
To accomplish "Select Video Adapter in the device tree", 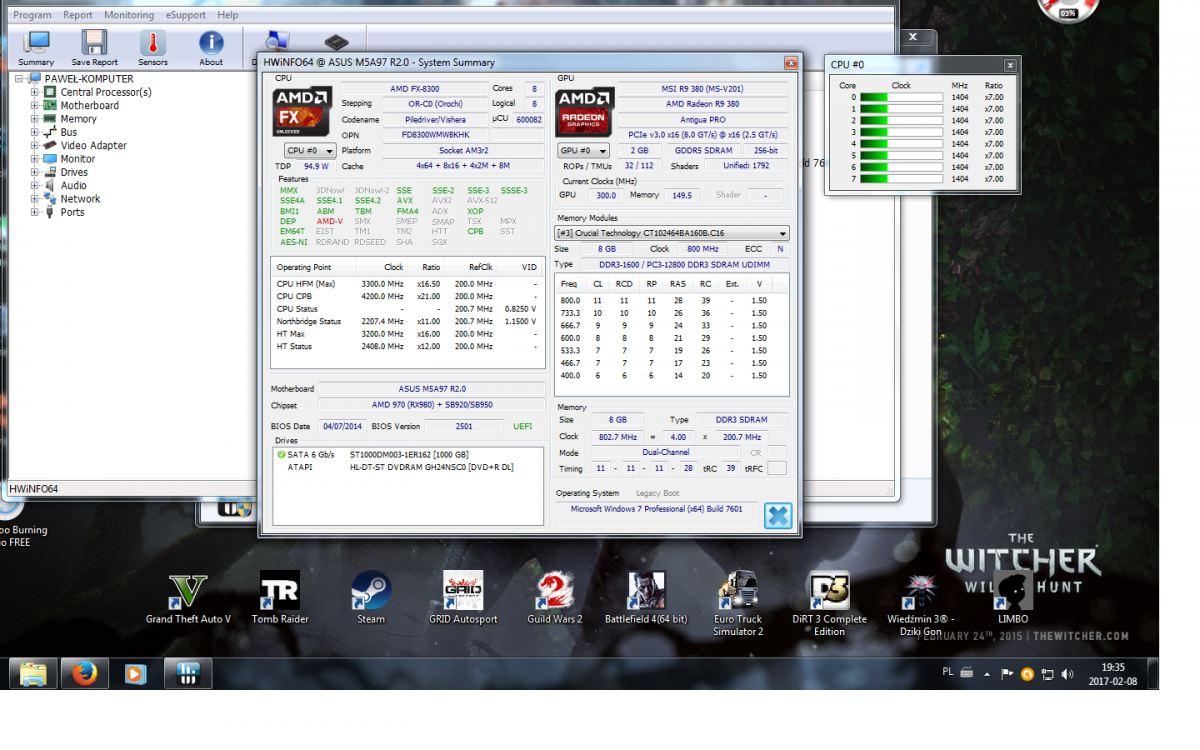I will pos(93,145).
